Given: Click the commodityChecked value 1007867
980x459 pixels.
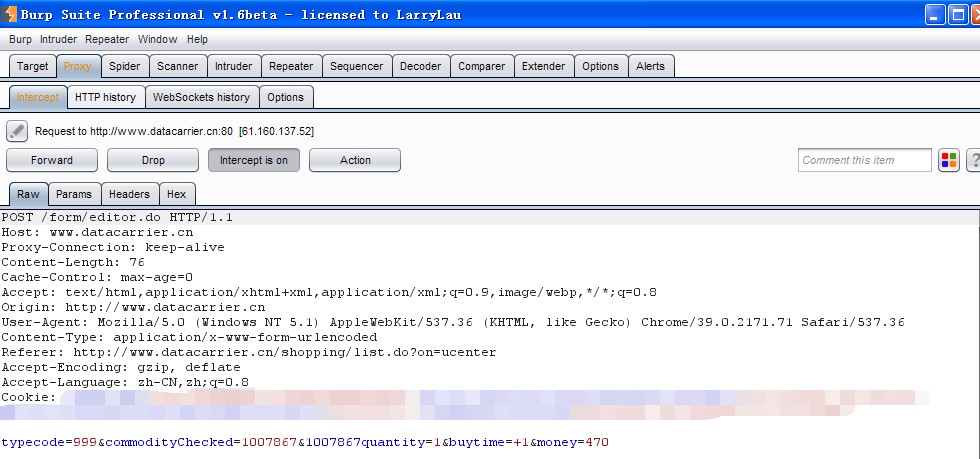Looking at the screenshot, I should click(269, 443).
